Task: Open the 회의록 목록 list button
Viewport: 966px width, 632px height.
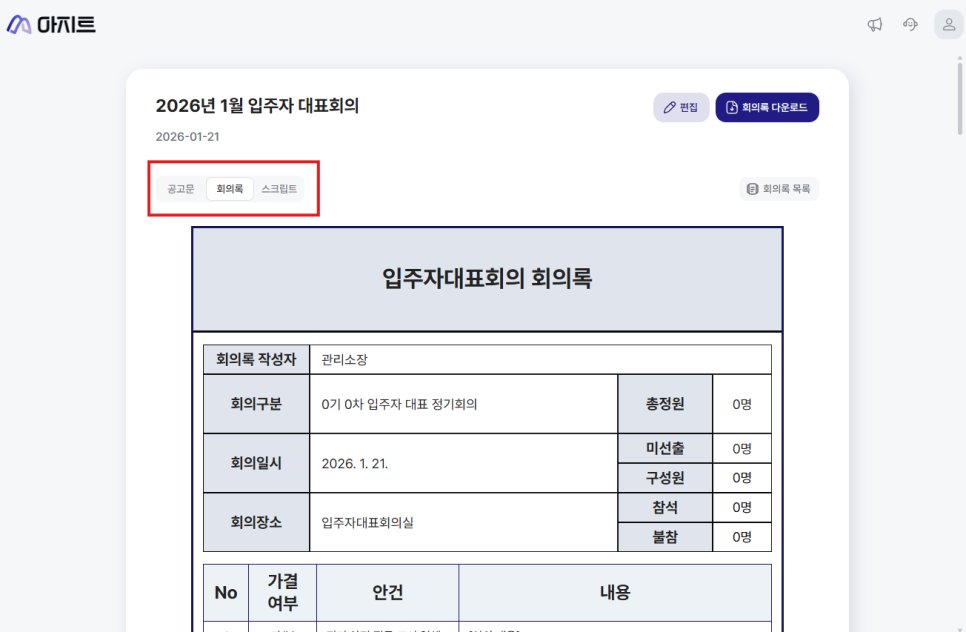Action: (x=779, y=188)
